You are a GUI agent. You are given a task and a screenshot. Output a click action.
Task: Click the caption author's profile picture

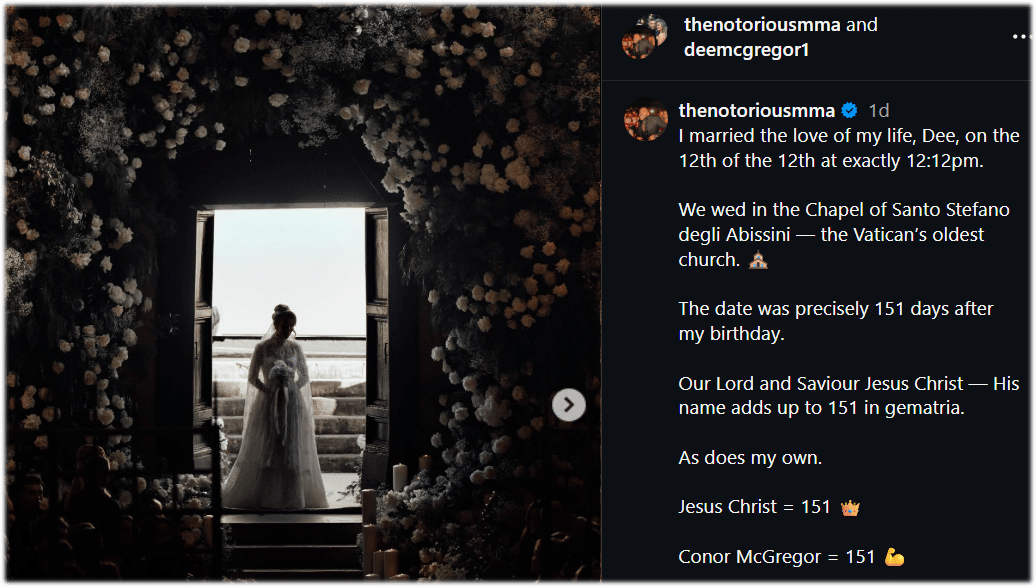click(646, 120)
